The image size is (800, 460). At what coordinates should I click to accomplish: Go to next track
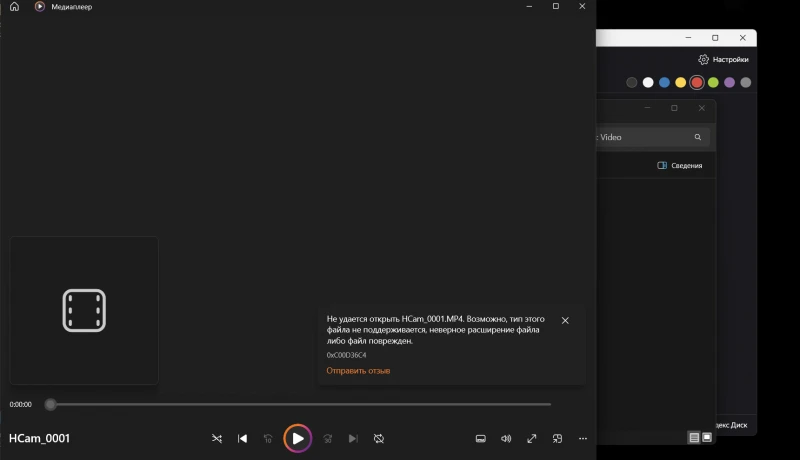[353, 439]
